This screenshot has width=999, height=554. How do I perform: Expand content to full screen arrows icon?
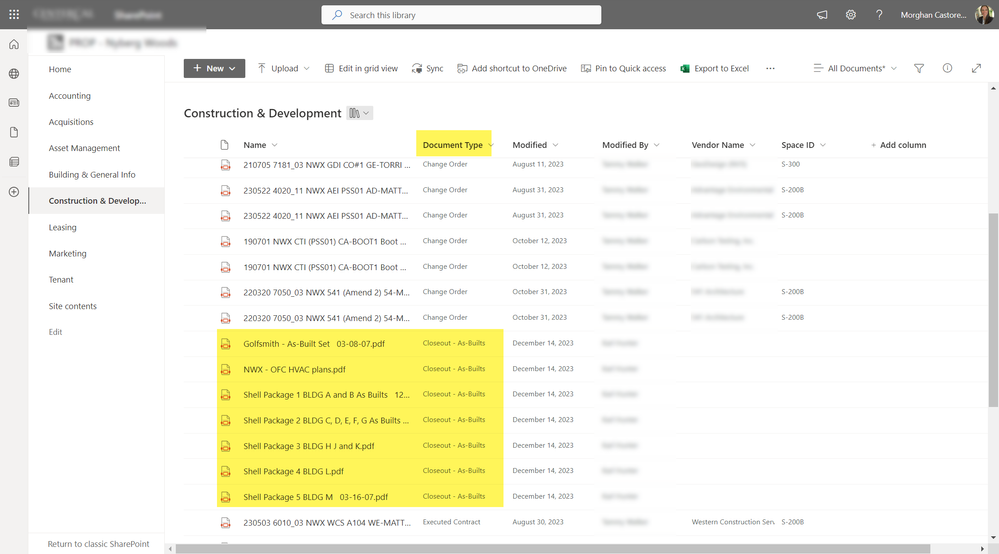click(x=976, y=68)
